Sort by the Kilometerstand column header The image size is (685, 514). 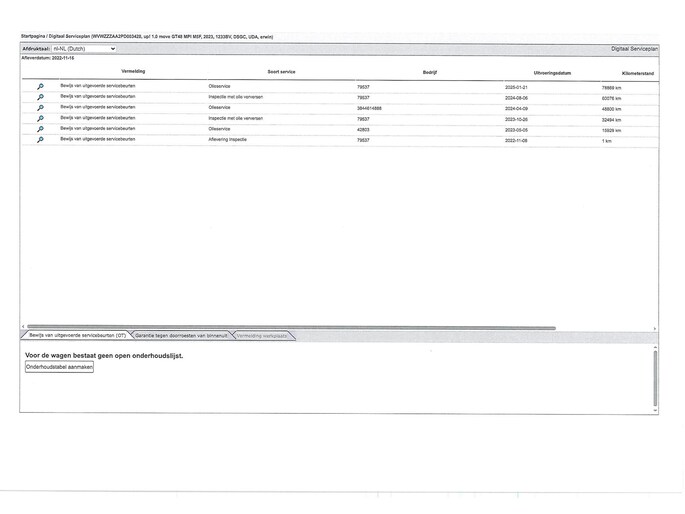pyautogui.click(x=638, y=73)
